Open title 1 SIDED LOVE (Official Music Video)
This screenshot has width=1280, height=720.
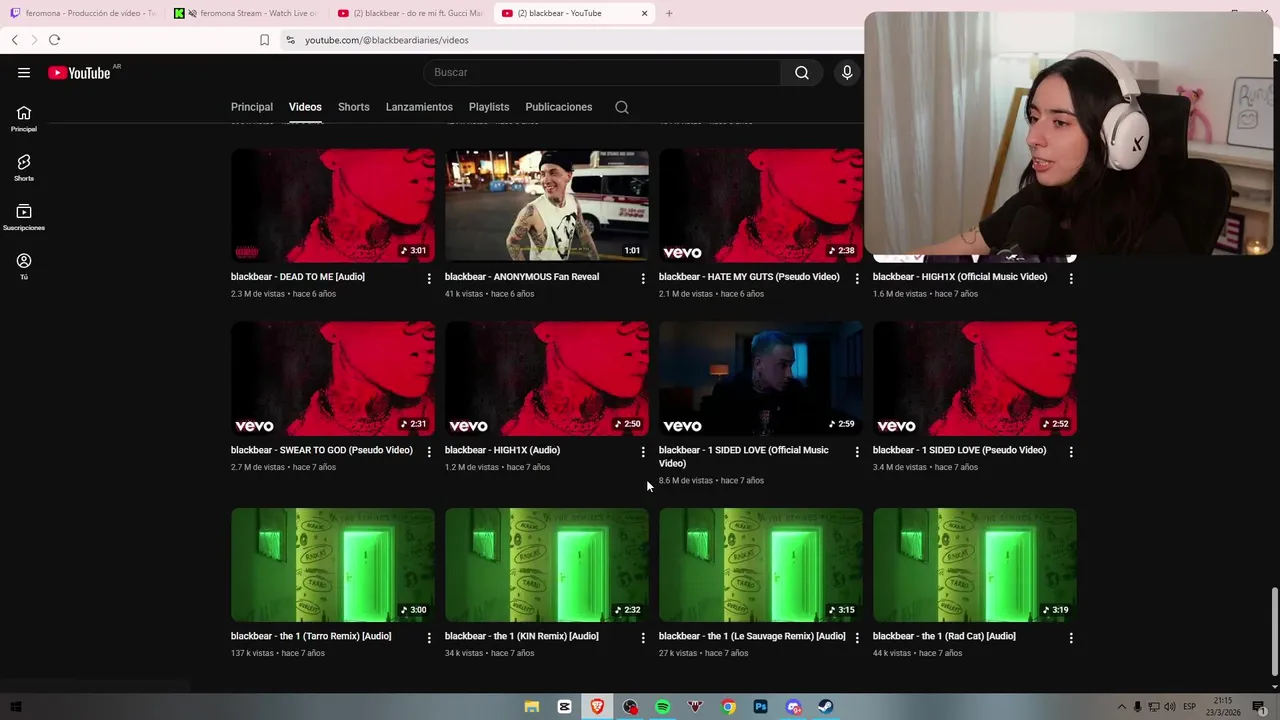744,456
